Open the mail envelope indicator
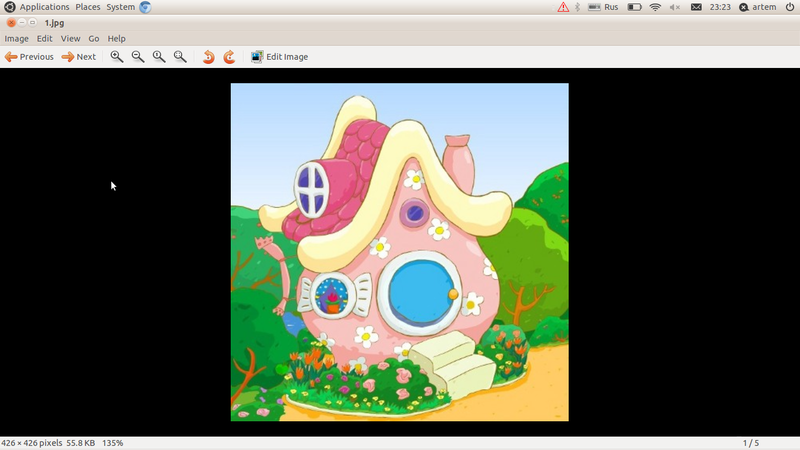This screenshot has width=800, height=450. tap(696, 7)
